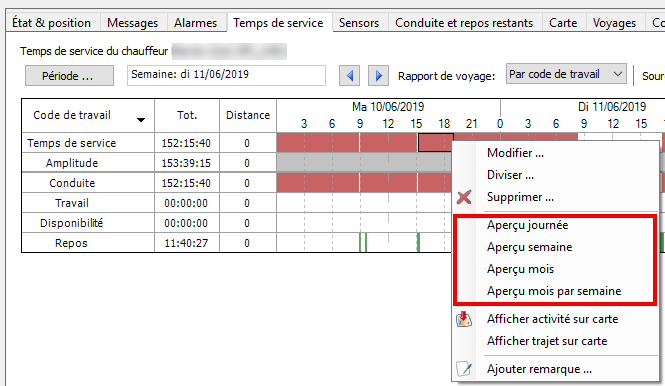Switch to the Messages tab
The height and width of the screenshot is (386, 665).
pyautogui.click(x=132, y=23)
